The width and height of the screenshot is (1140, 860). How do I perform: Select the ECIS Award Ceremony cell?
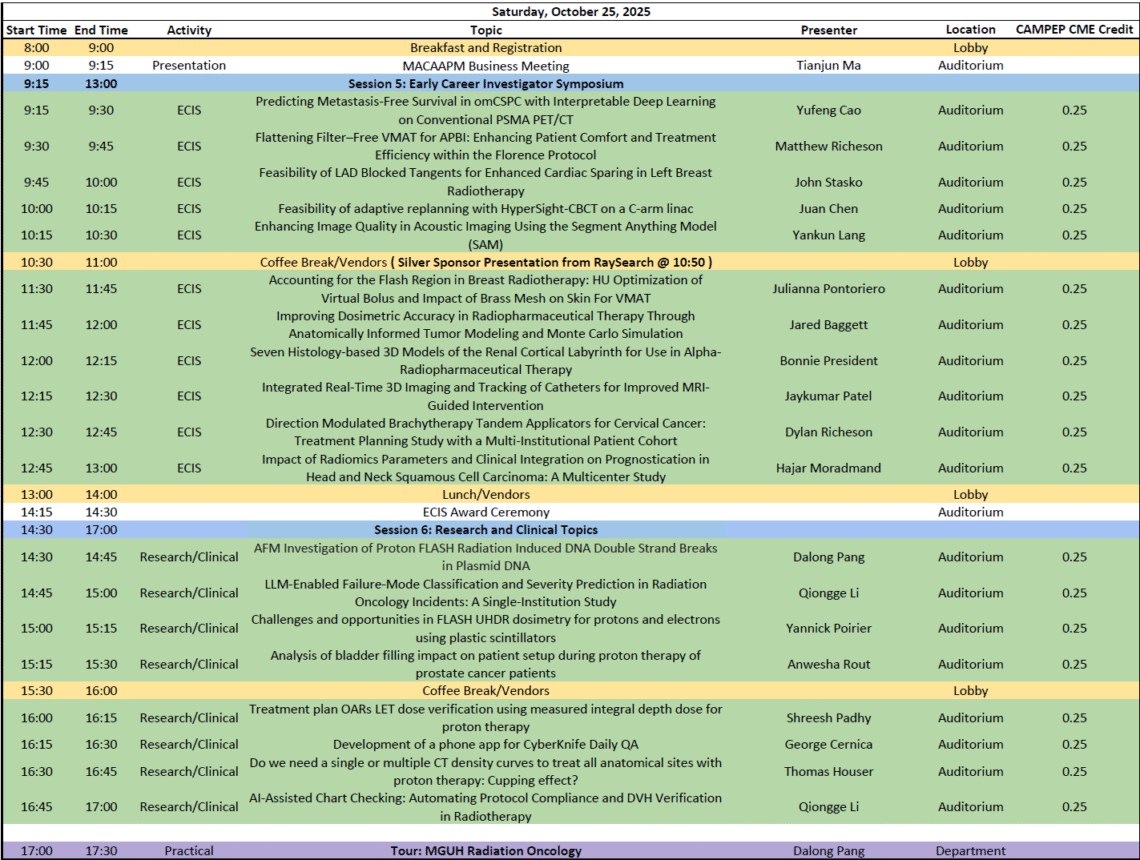point(486,512)
